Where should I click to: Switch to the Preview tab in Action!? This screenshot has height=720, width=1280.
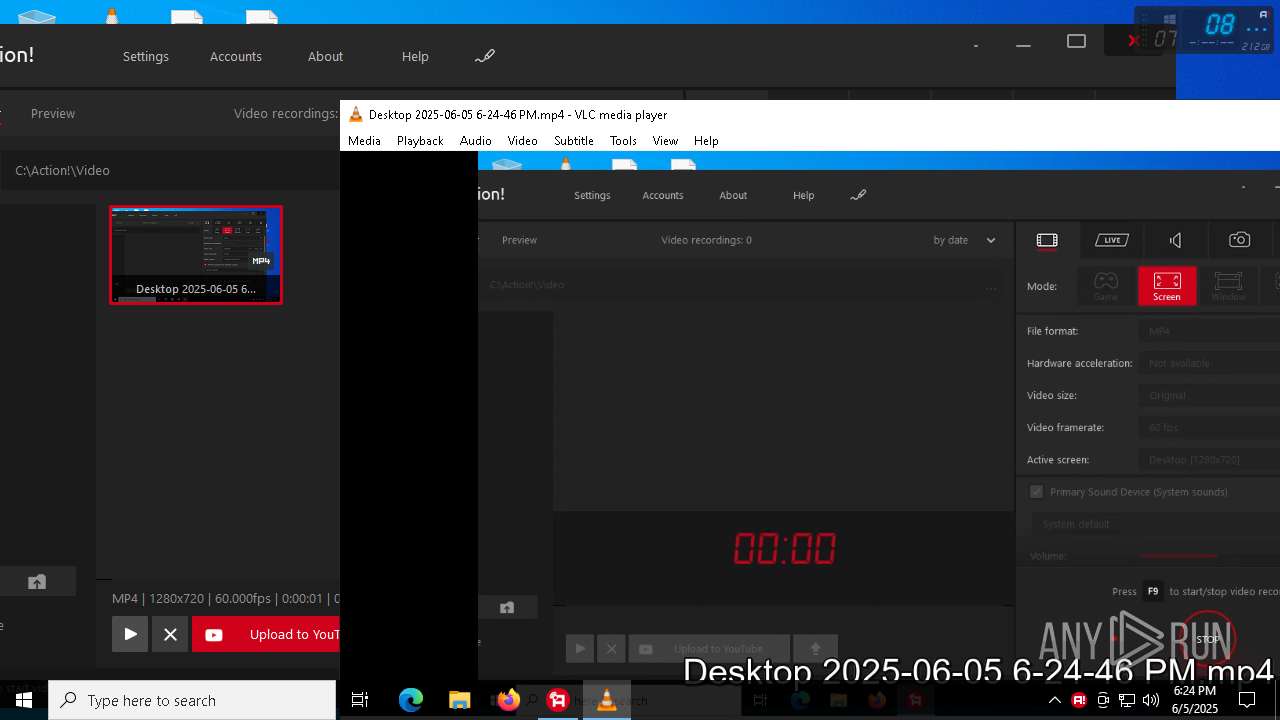tap(53, 113)
